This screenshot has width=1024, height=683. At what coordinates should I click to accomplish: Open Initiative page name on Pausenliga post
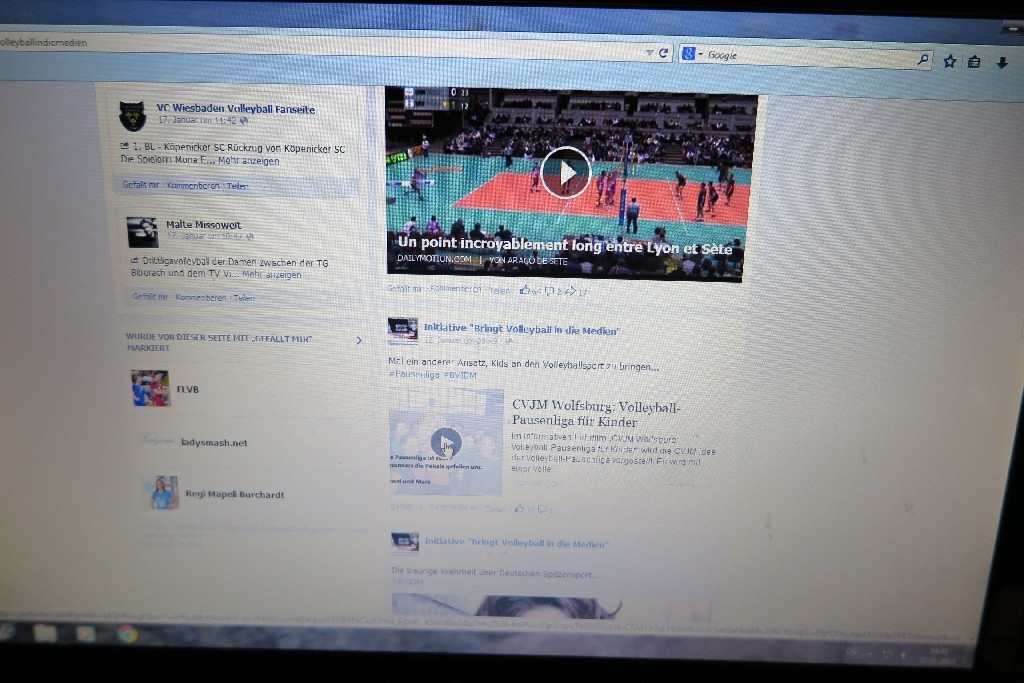(x=521, y=329)
